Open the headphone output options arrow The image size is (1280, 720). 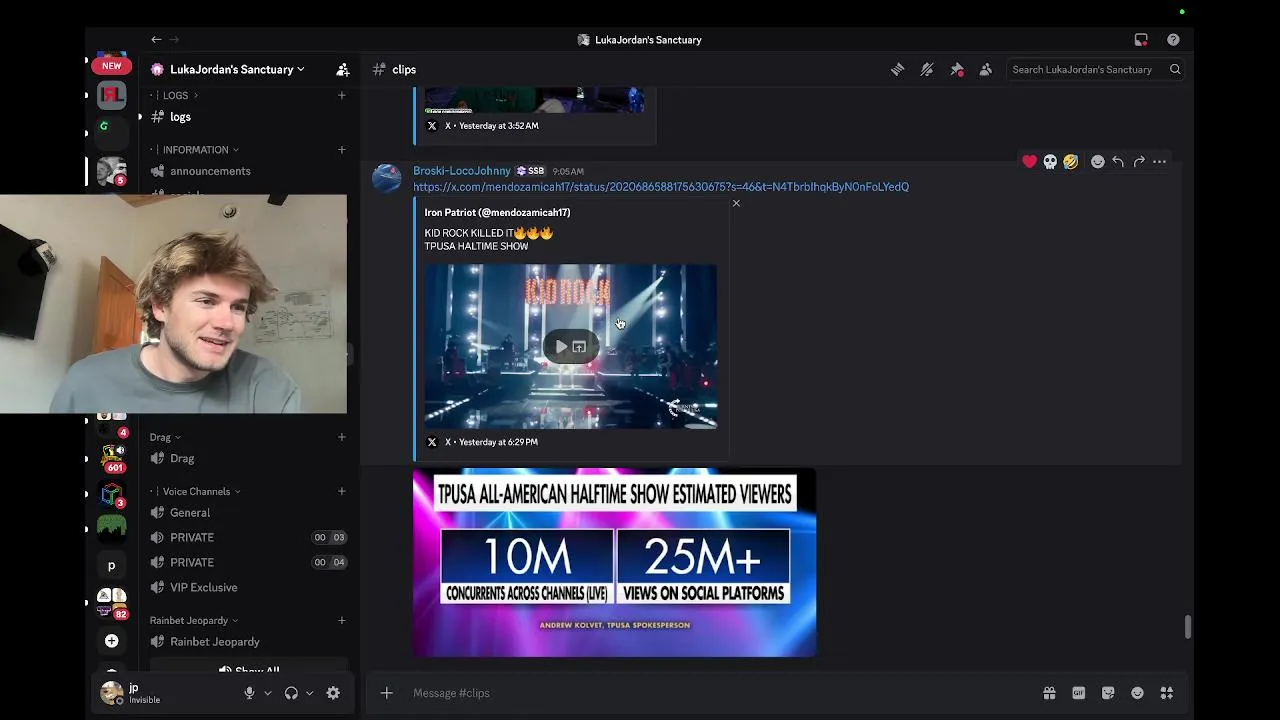[309, 693]
